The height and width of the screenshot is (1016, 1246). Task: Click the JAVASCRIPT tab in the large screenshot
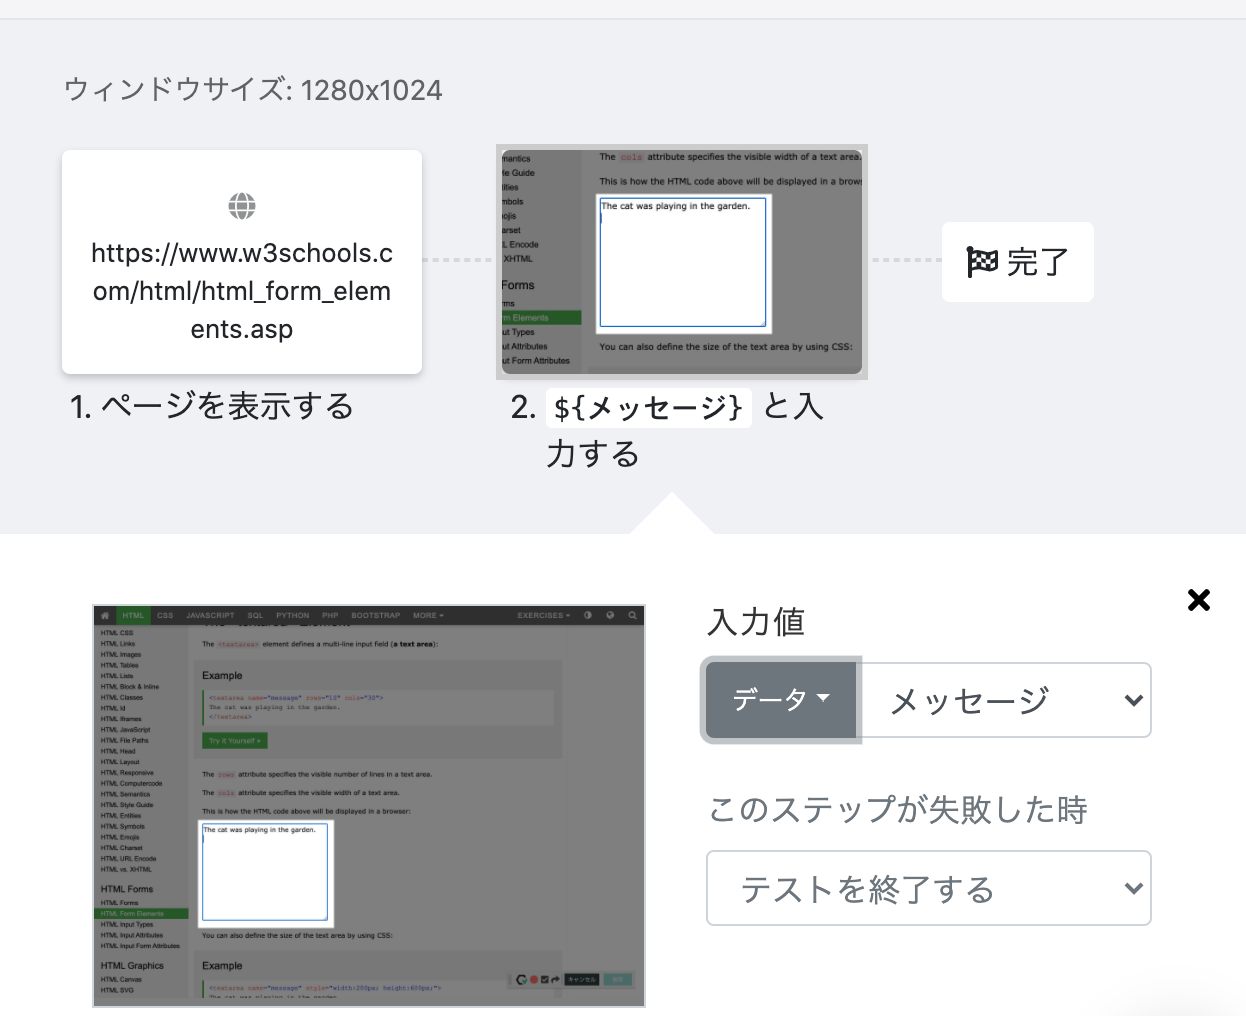tap(210, 616)
